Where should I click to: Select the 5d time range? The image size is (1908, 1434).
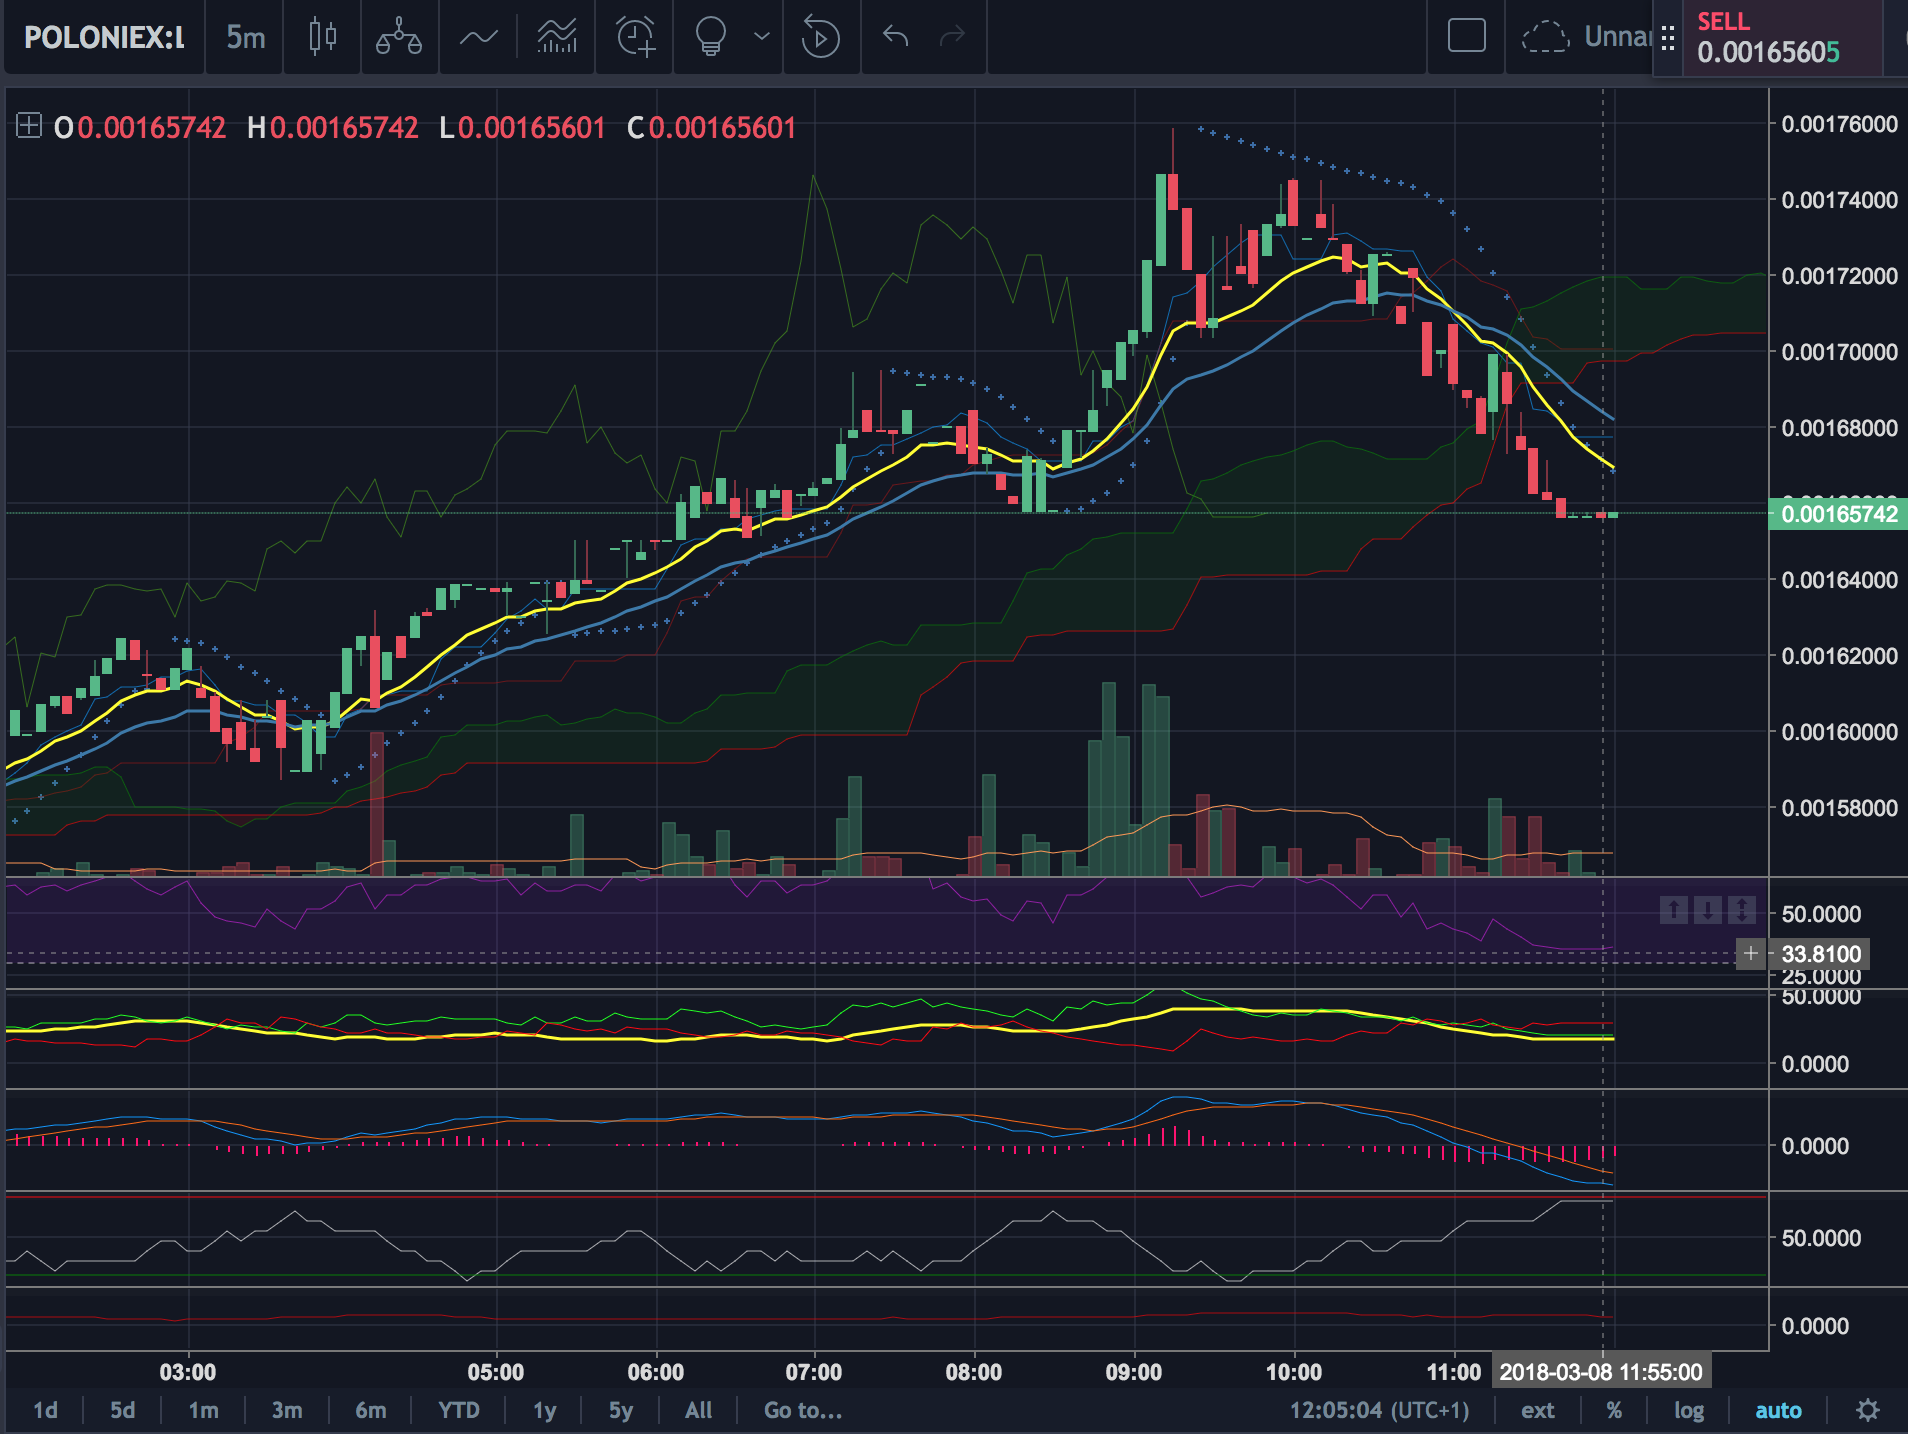[122, 1410]
